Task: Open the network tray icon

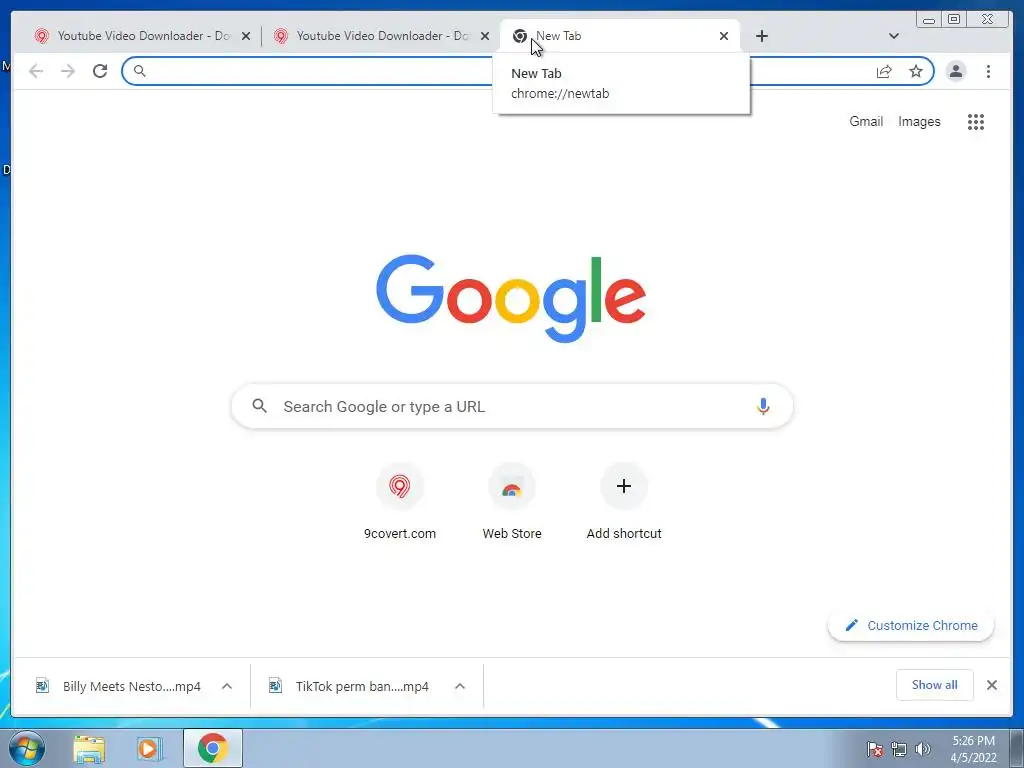Action: click(x=899, y=750)
